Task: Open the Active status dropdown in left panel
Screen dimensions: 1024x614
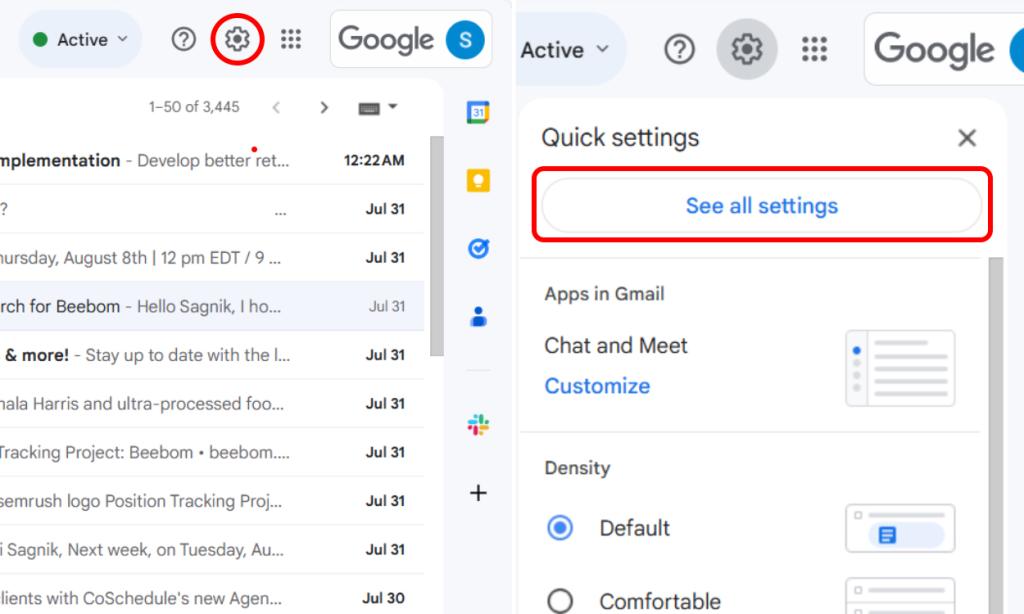Action: 80,39
